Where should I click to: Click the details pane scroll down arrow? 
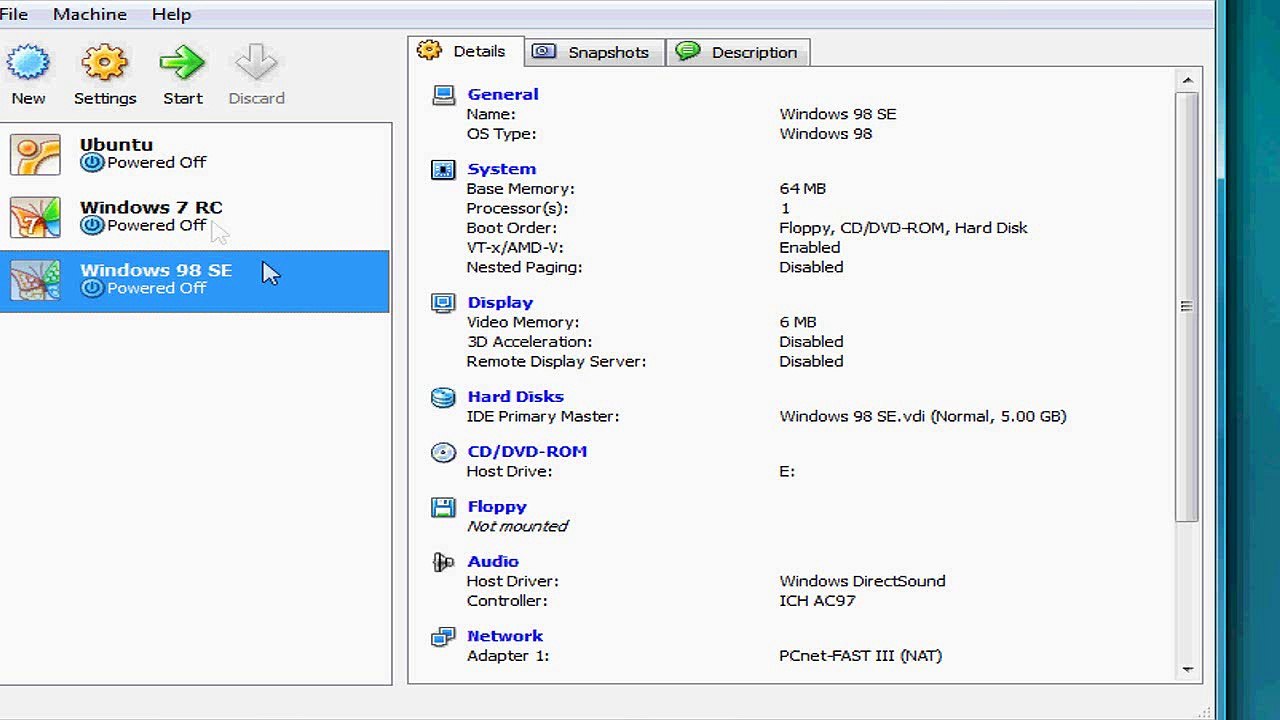coord(1187,669)
